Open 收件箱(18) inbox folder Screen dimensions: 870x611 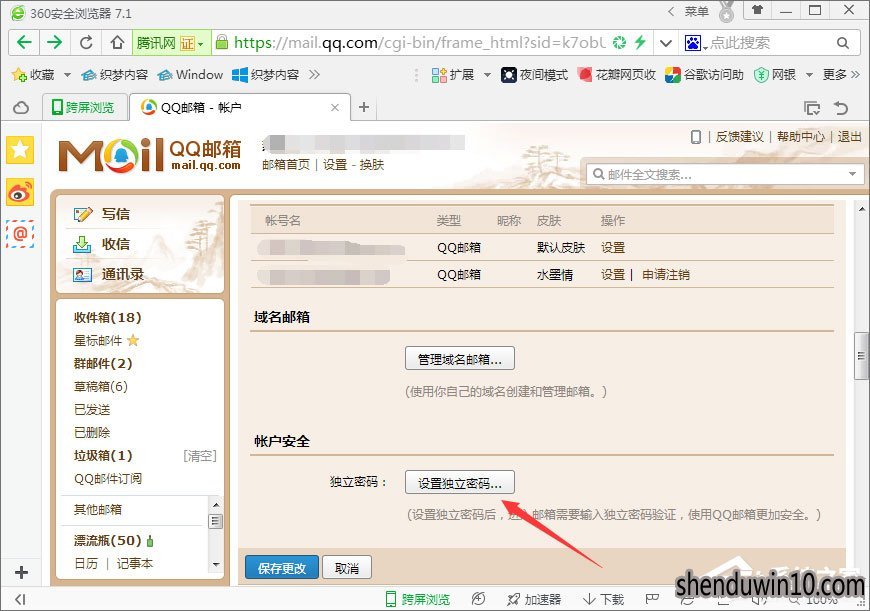click(x=108, y=317)
